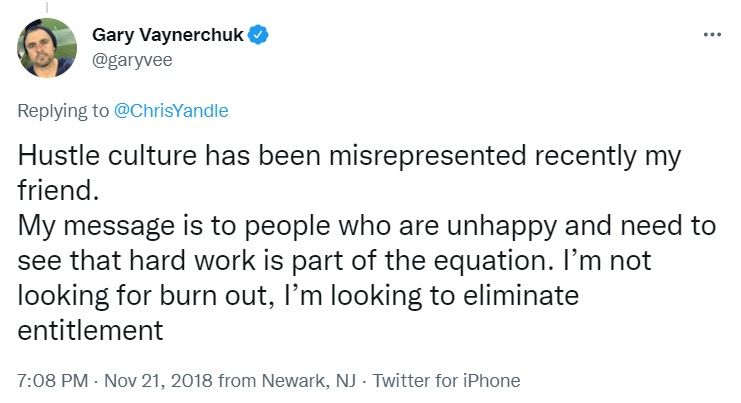Open the 7:08 PM timestamp link
The height and width of the screenshot is (403, 741).
(53, 380)
